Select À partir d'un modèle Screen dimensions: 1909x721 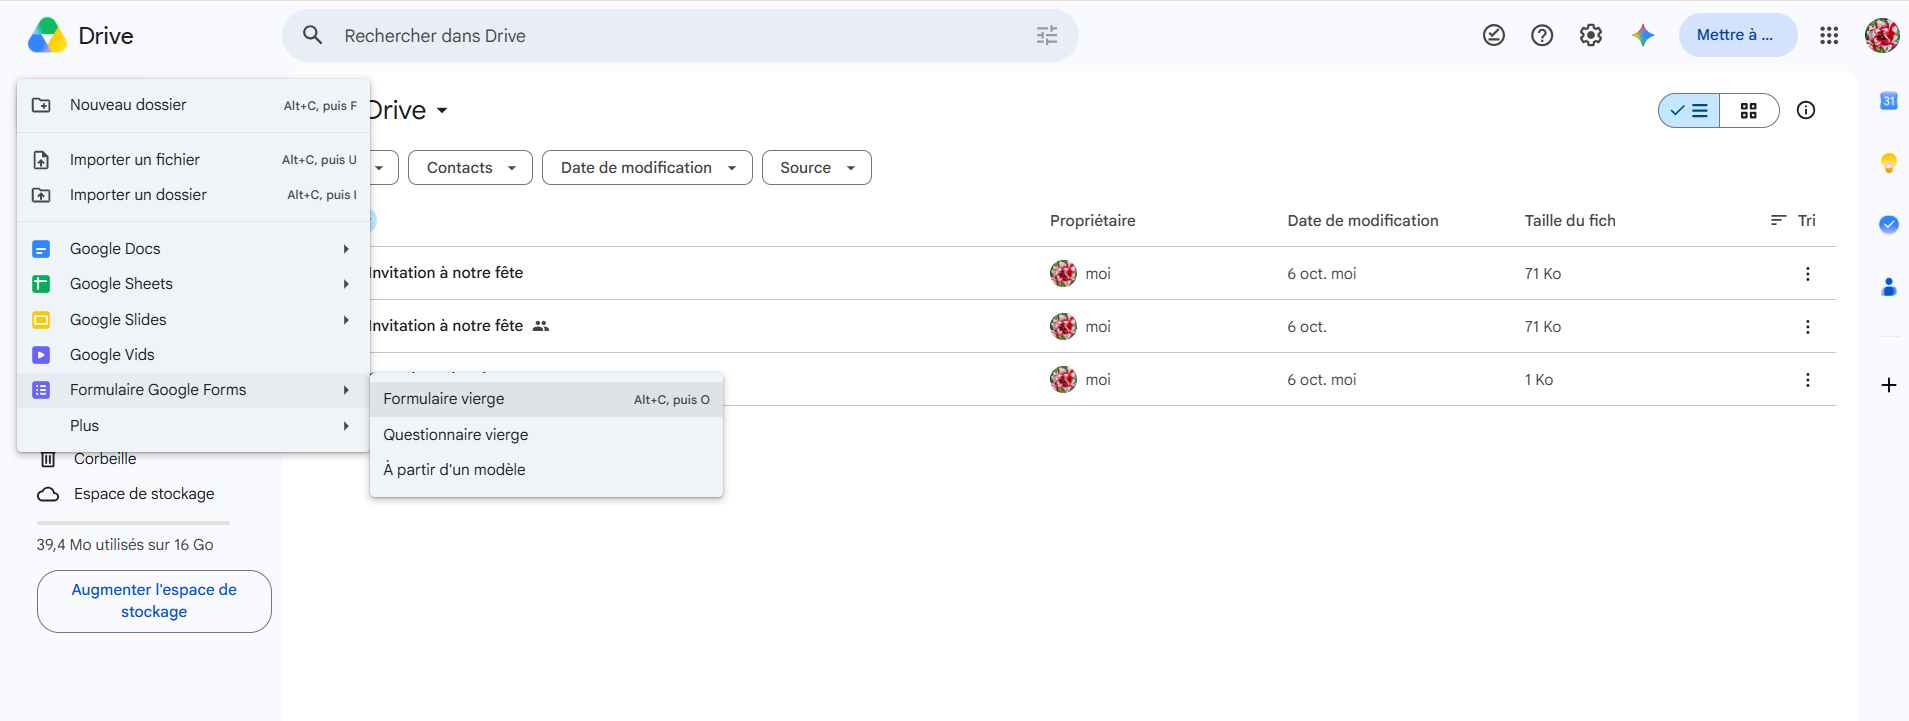click(x=546, y=470)
